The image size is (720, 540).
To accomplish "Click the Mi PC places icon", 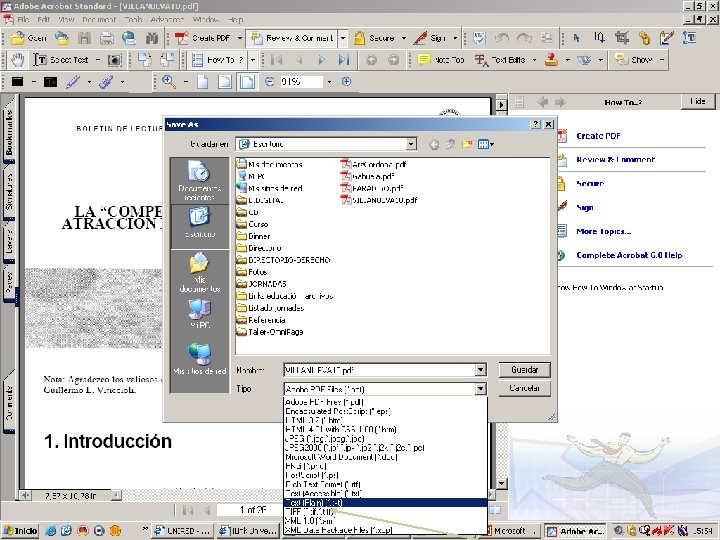I will (x=199, y=314).
